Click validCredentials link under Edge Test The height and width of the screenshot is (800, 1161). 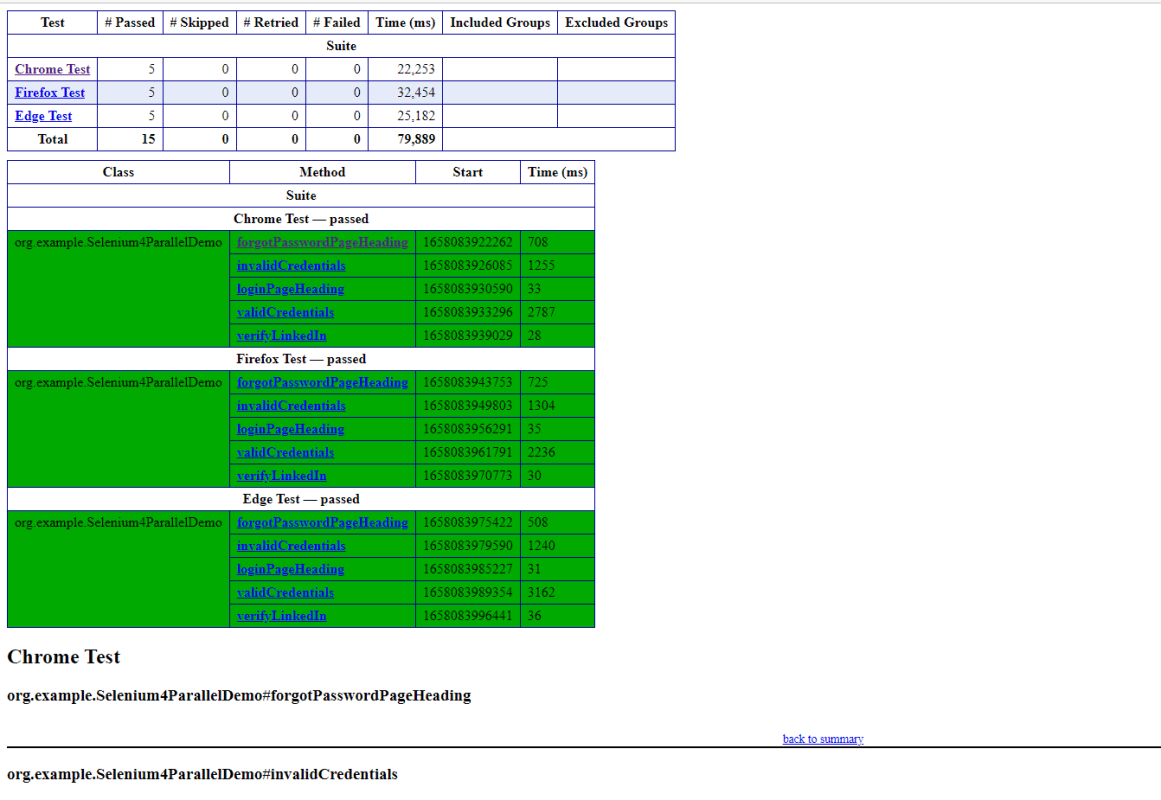click(x=285, y=592)
